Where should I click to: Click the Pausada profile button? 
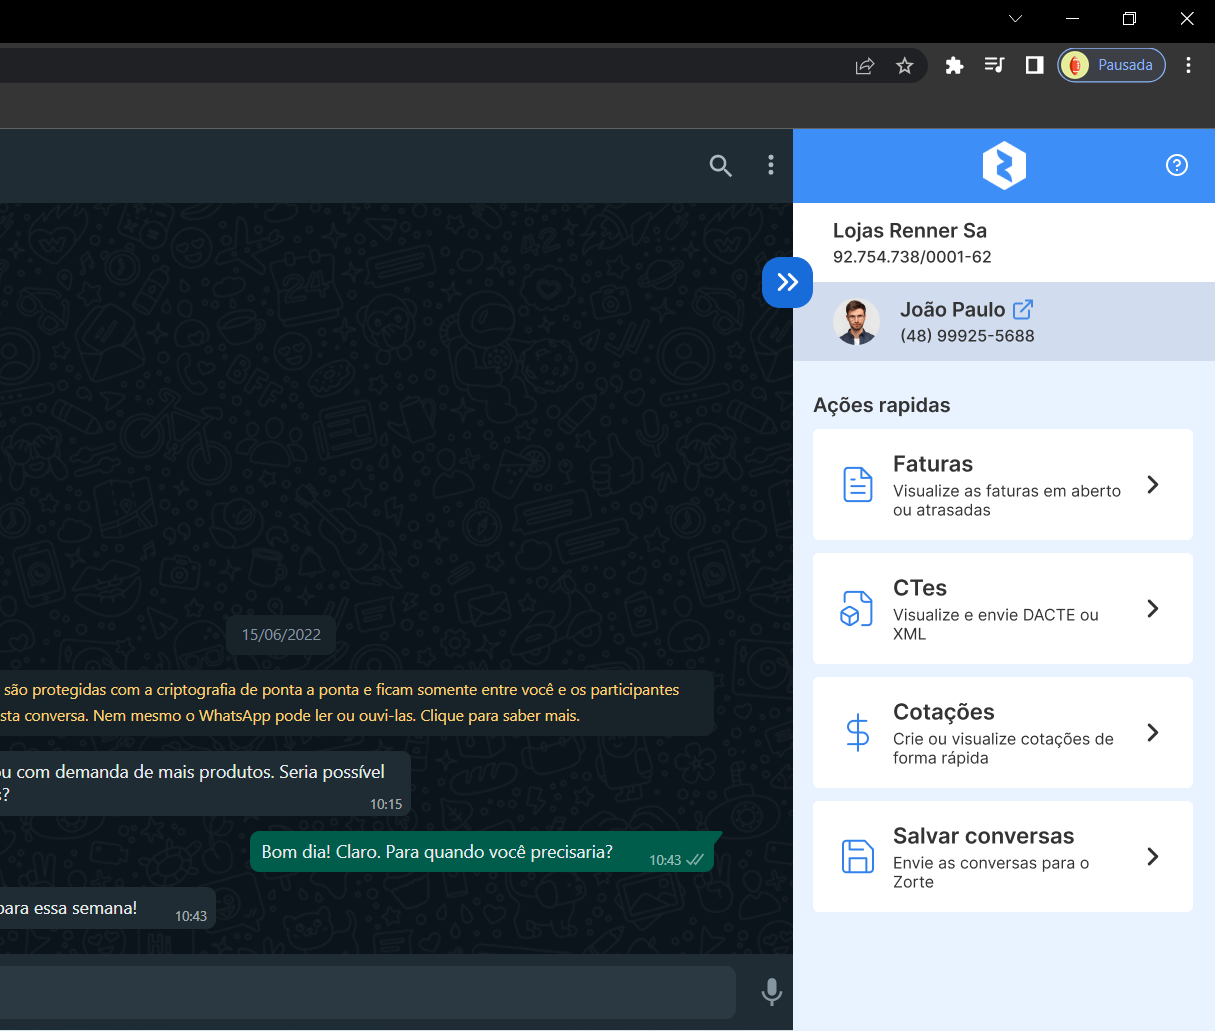tap(1111, 66)
